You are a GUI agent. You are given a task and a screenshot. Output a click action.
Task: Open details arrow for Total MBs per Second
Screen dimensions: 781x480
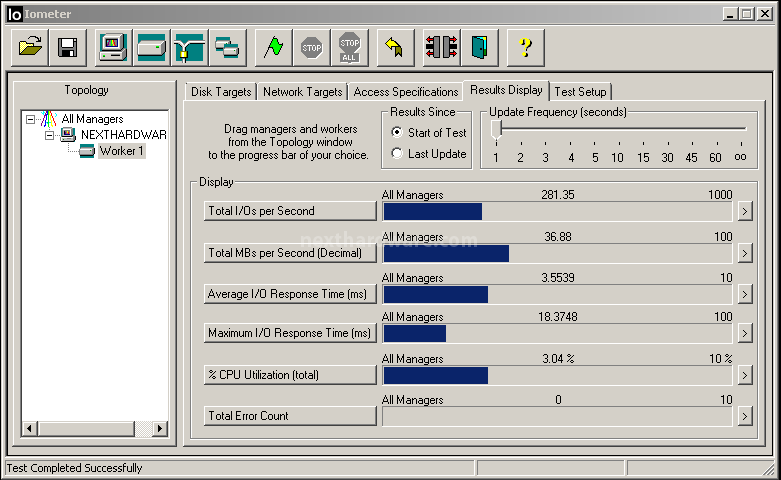tap(745, 253)
